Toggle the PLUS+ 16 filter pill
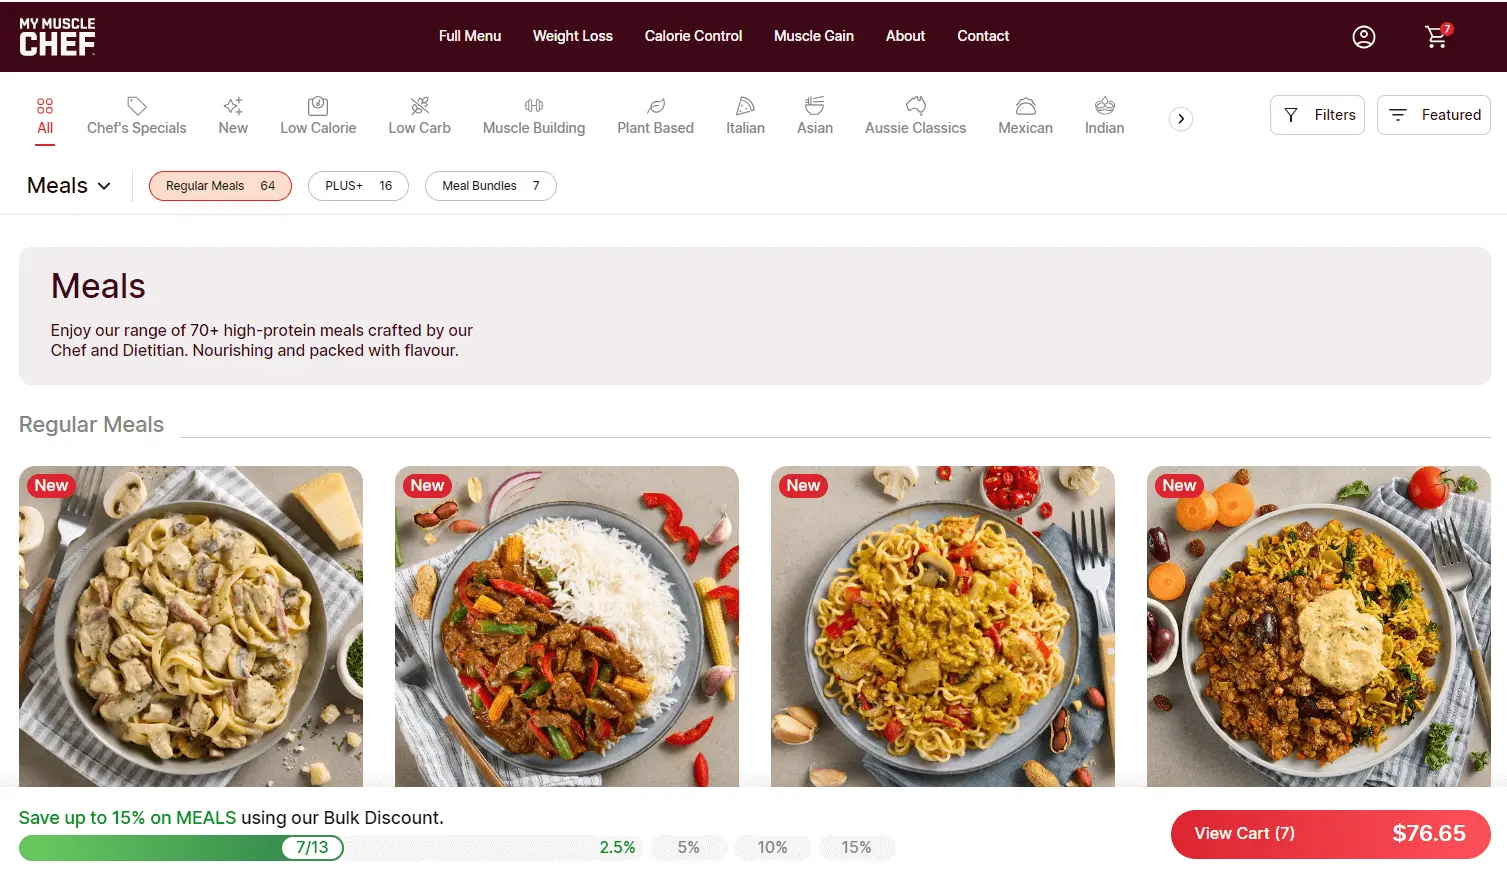The image size is (1507, 881). coord(358,186)
